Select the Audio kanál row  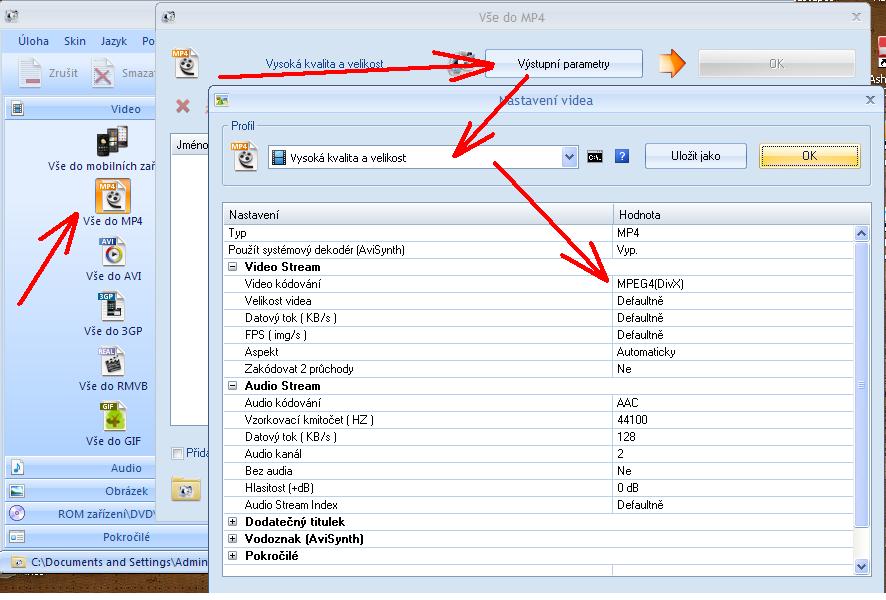point(538,454)
